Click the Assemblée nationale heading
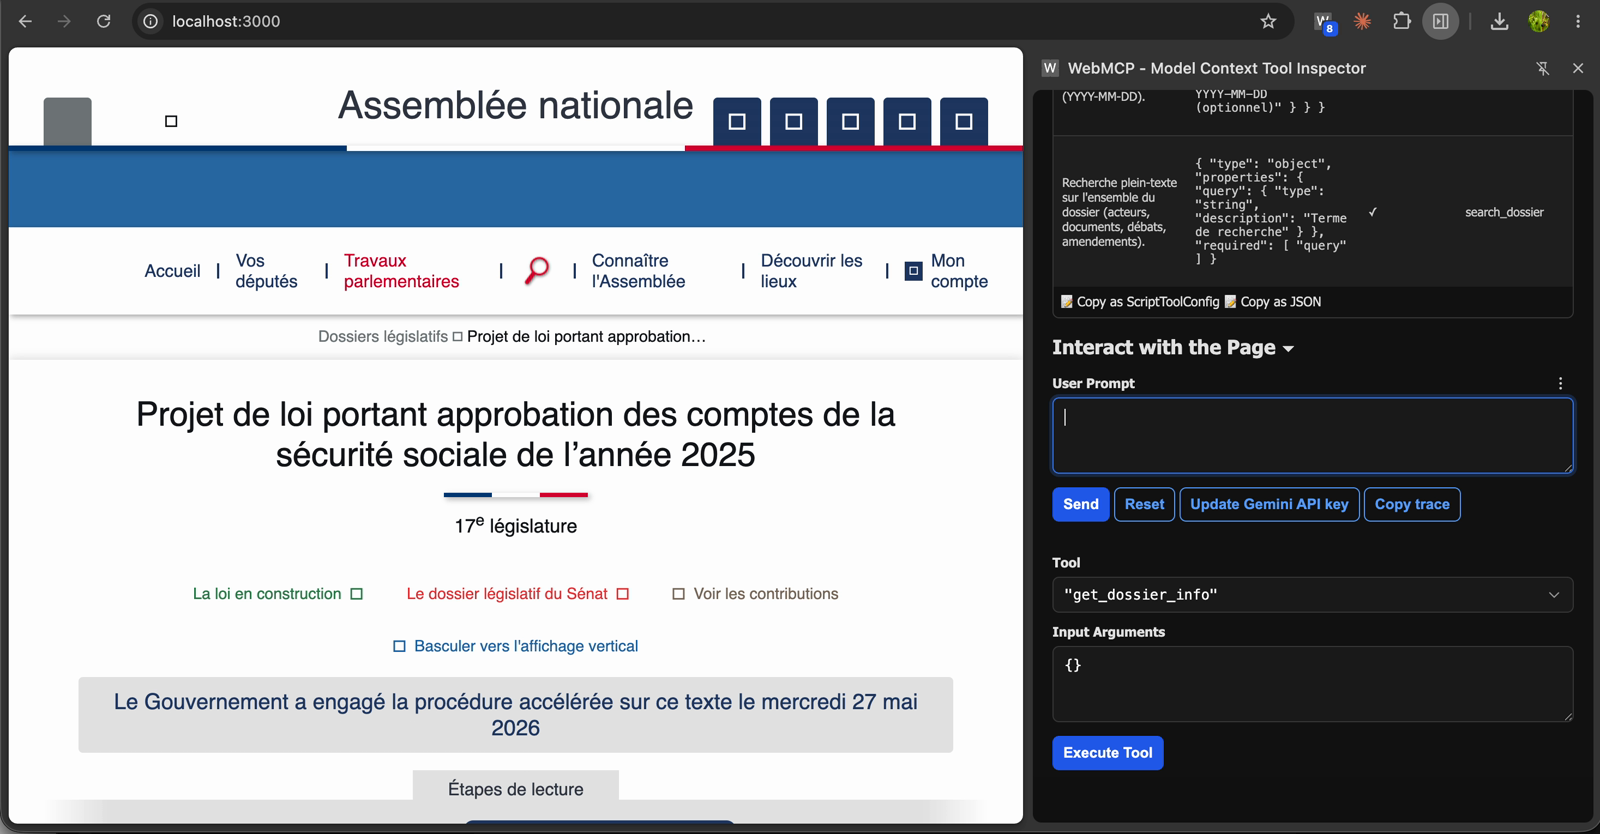Viewport: 1600px width, 834px height. (516, 106)
